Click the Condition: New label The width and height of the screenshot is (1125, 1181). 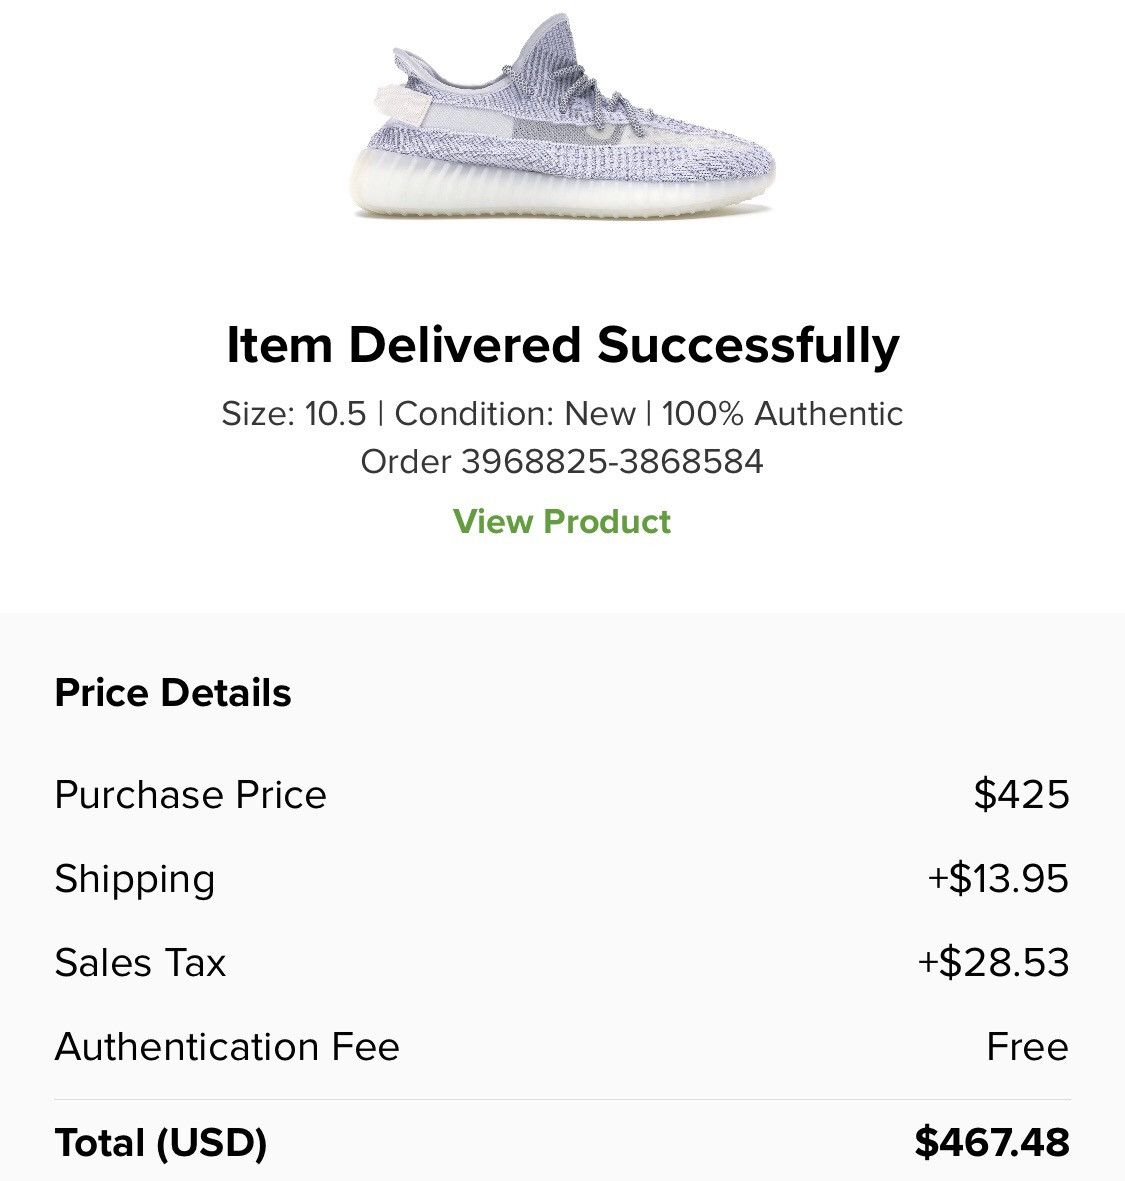click(x=515, y=414)
